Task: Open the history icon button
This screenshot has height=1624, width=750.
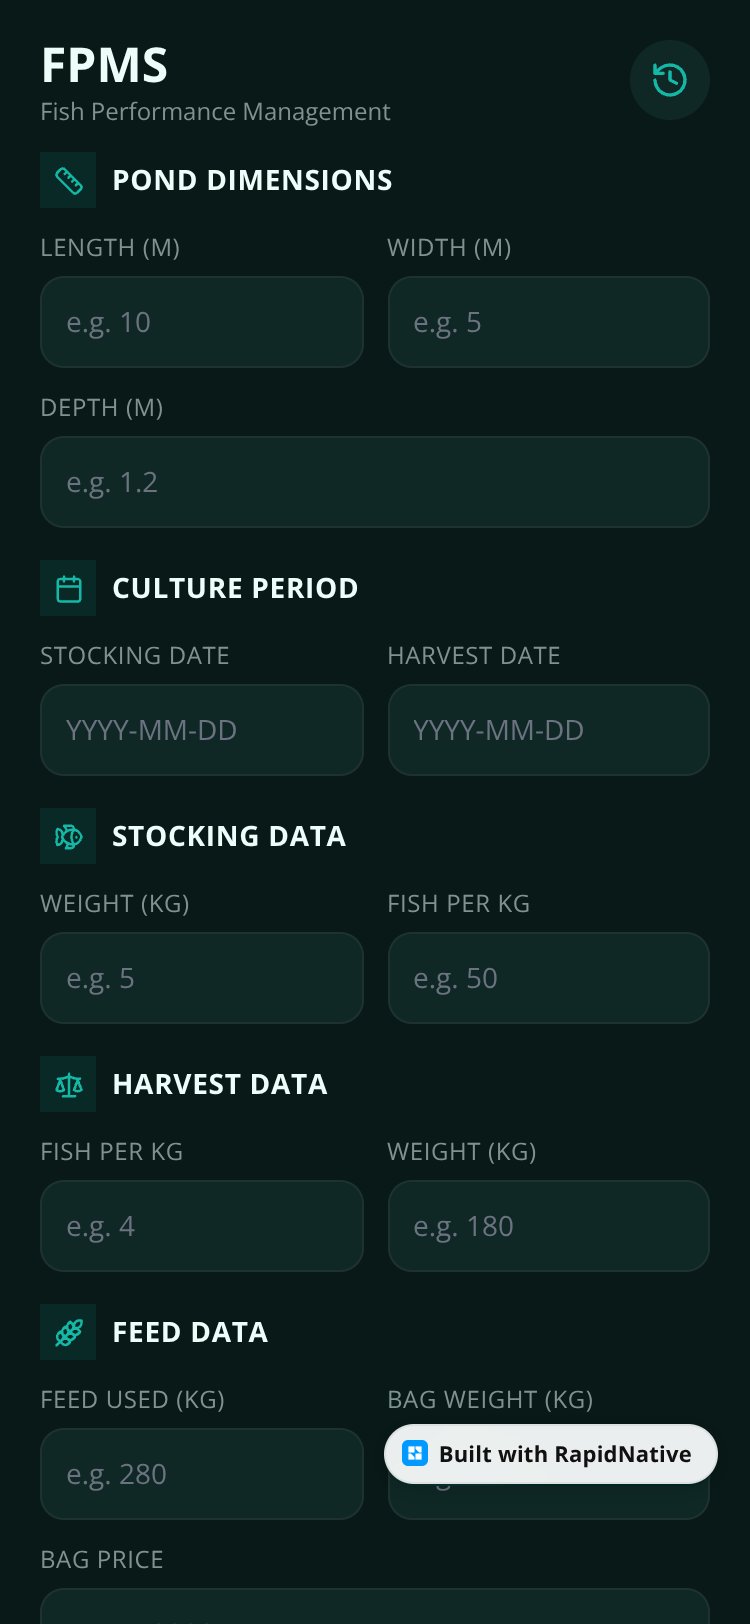Action: tap(670, 80)
